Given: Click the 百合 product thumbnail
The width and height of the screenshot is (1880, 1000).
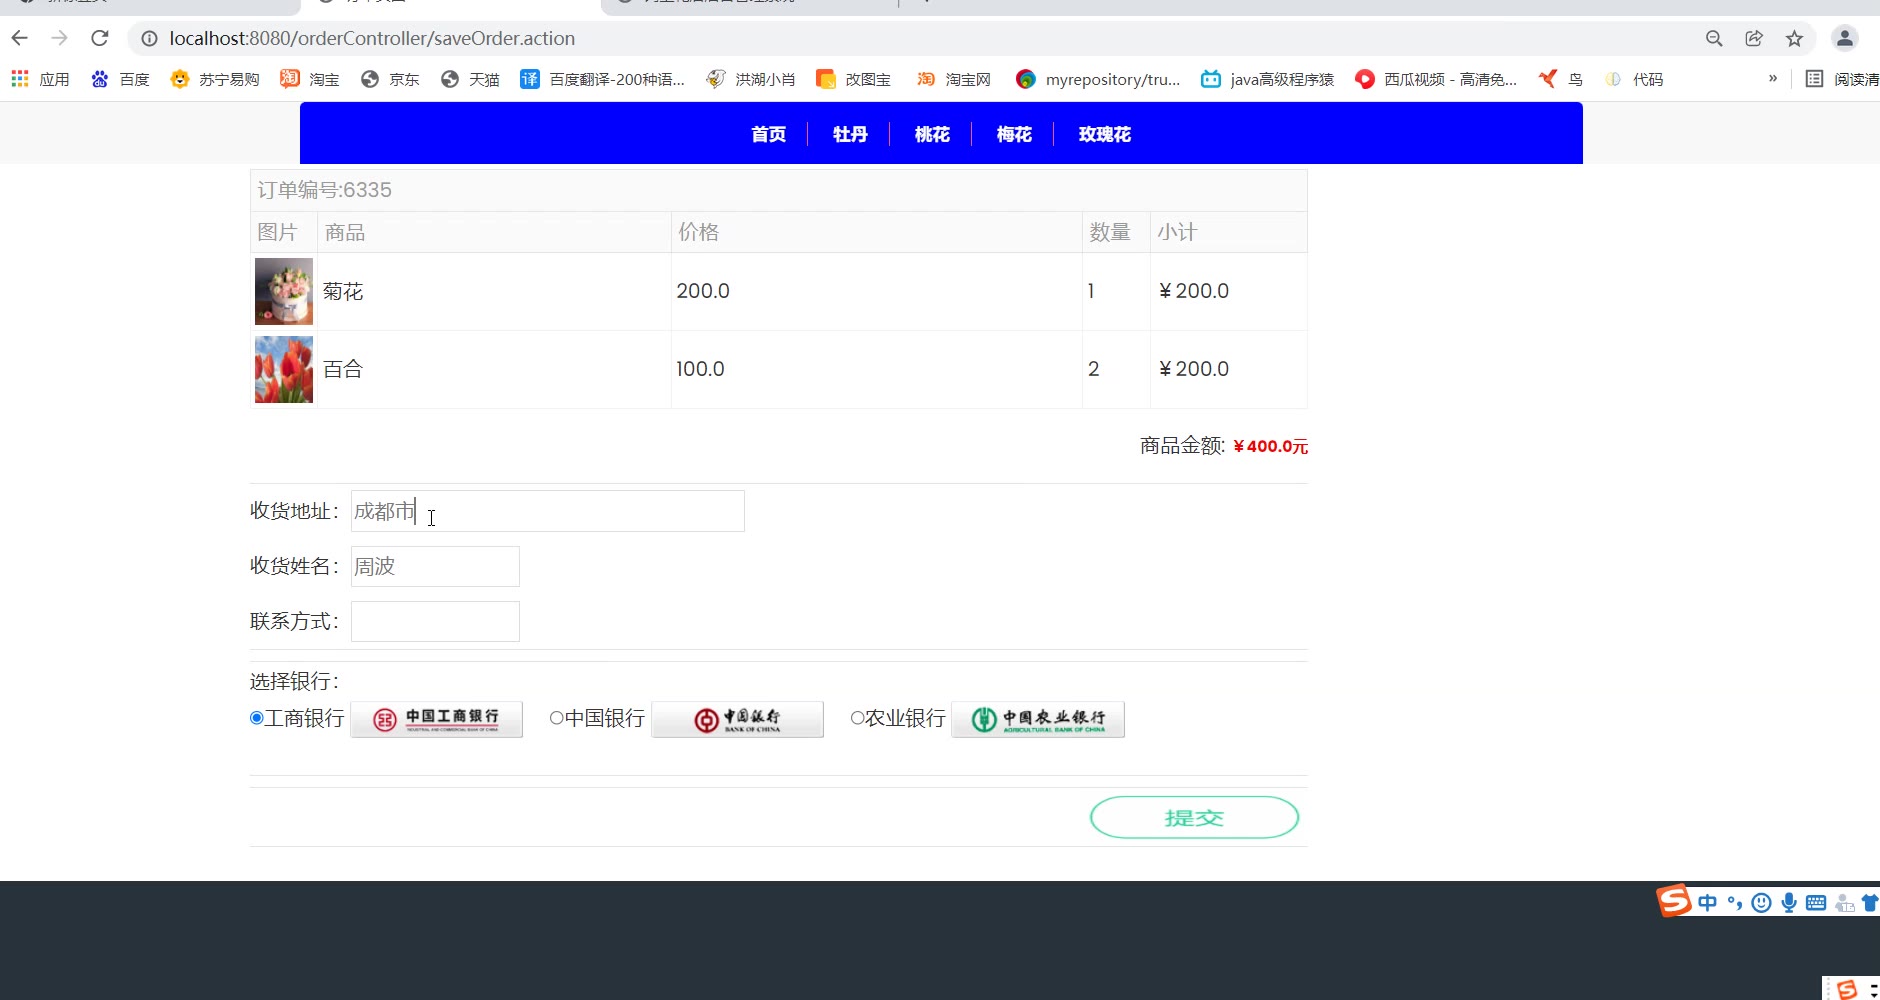Looking at the screenshot, I should click(x=284, y=369).
